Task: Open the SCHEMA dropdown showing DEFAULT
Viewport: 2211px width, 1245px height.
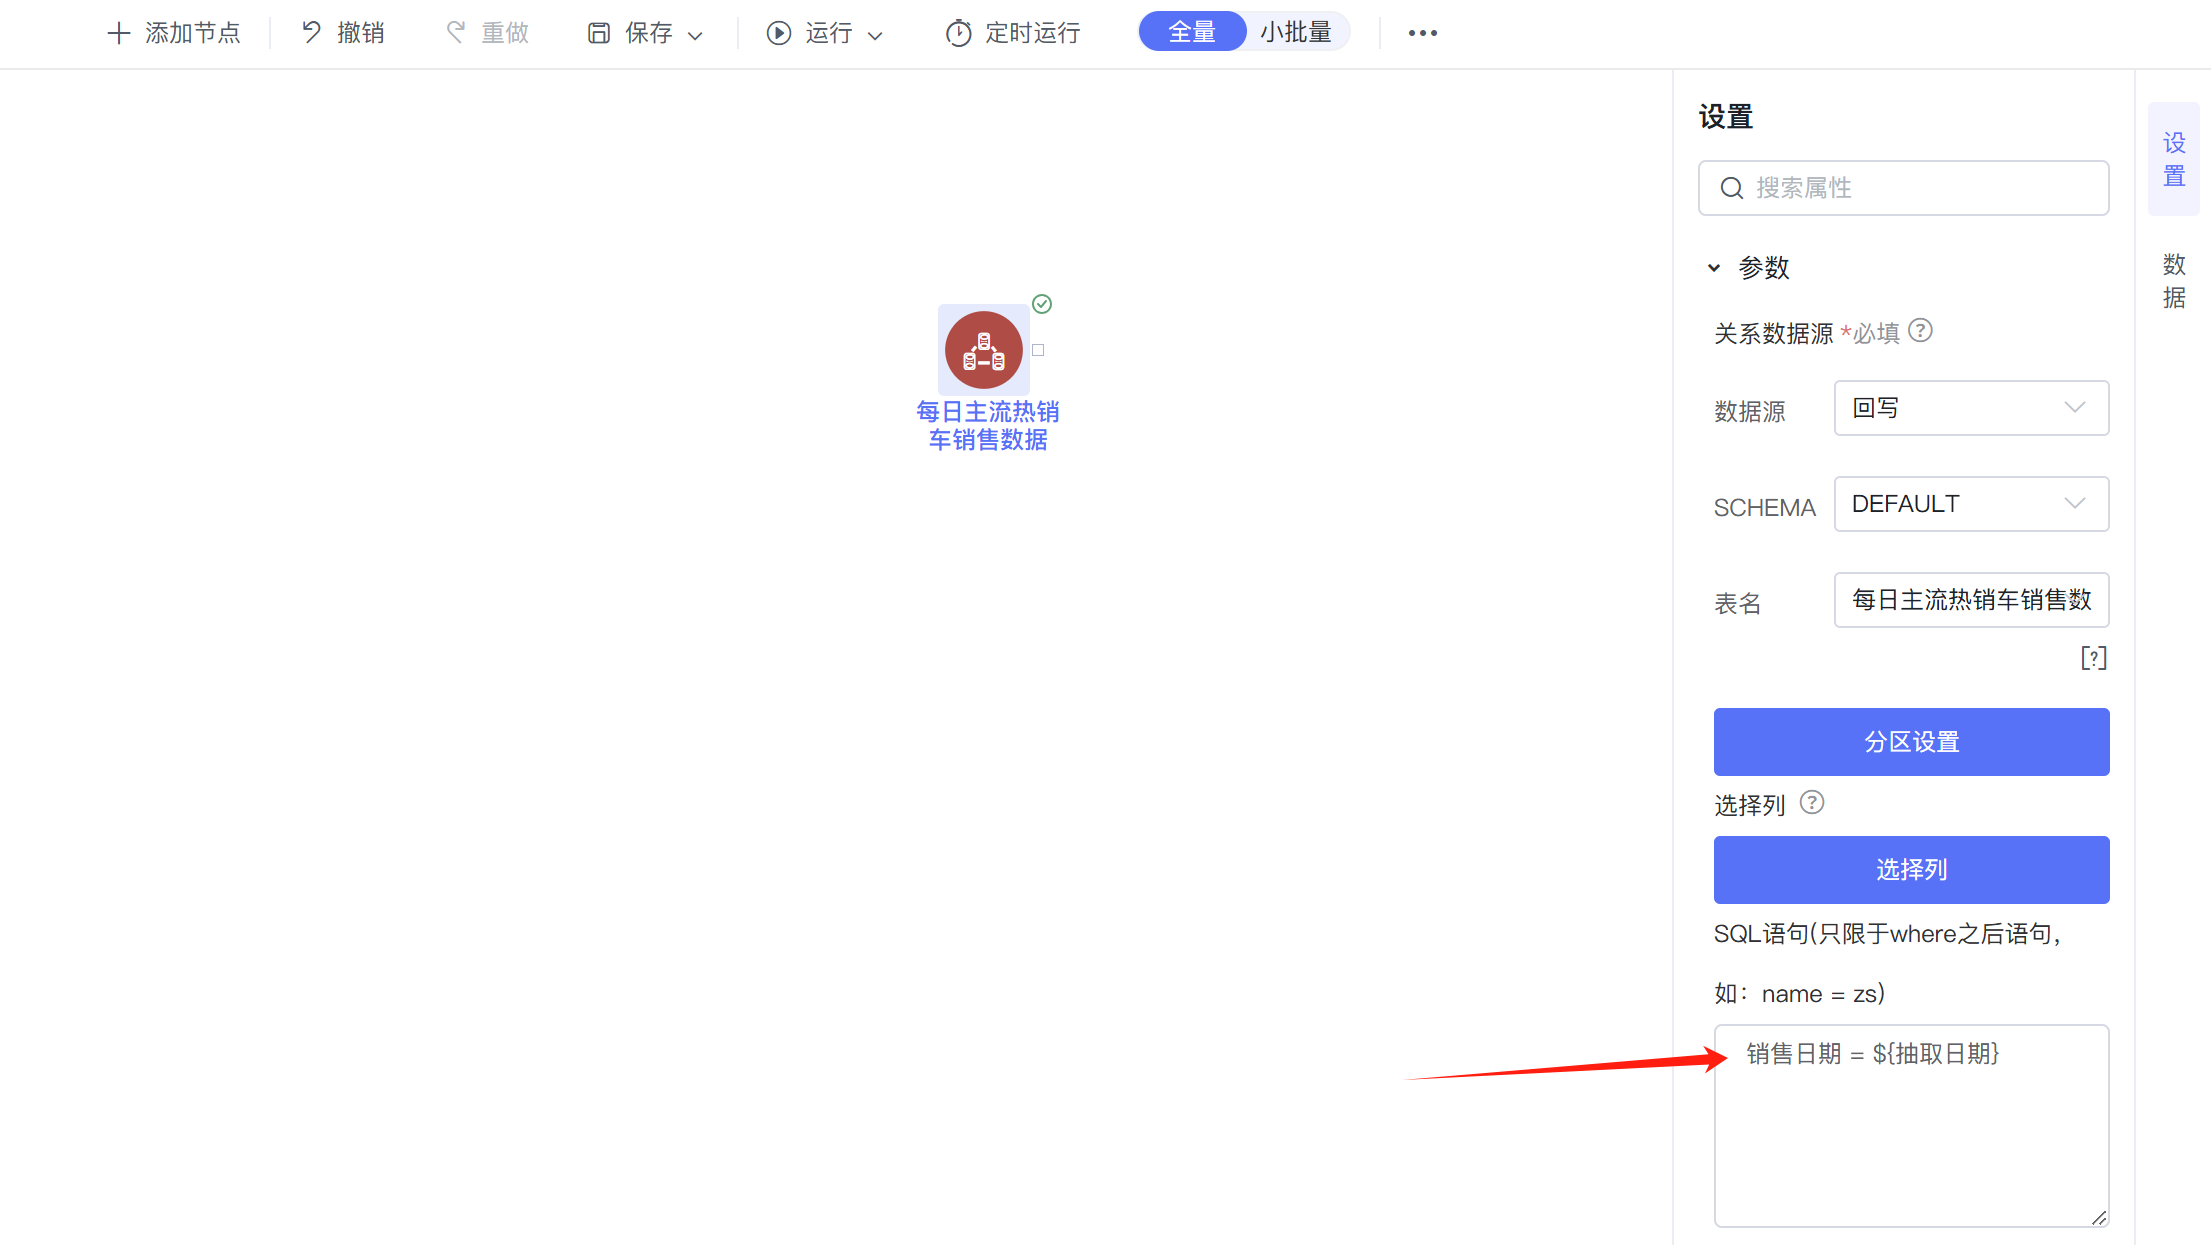Action: [x=1971, y=504]
